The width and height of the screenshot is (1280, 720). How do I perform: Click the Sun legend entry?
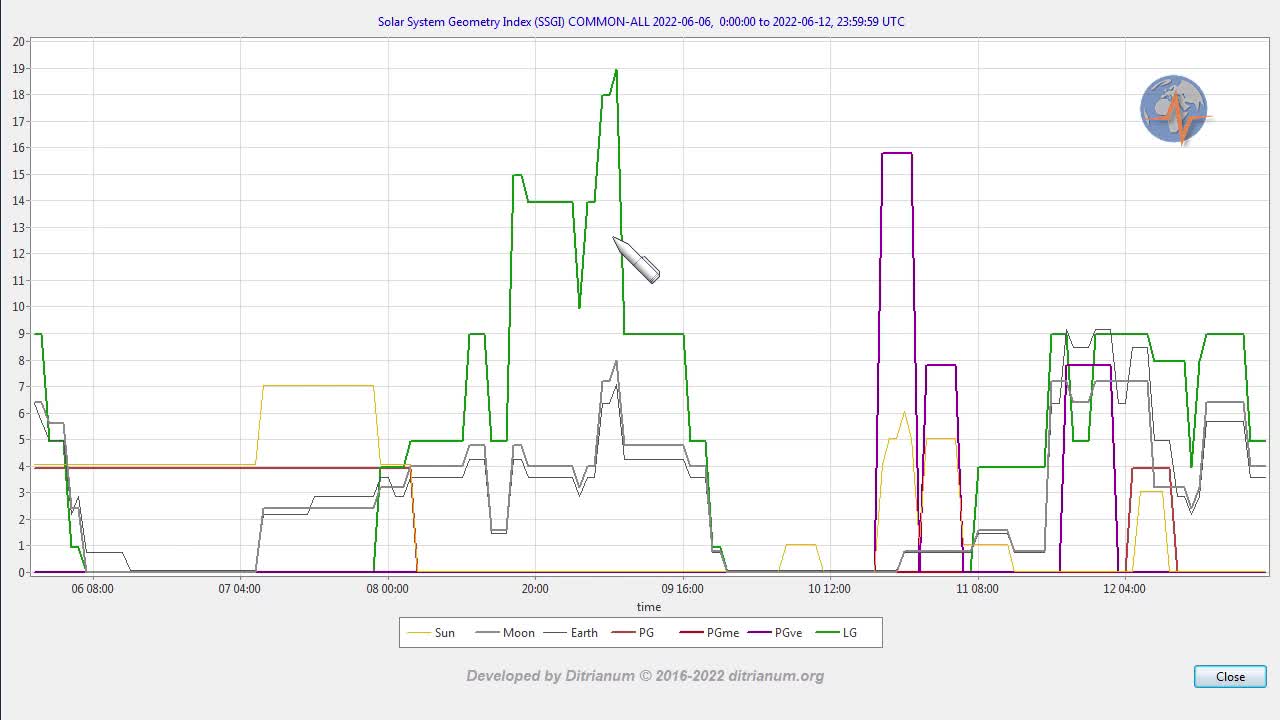click(x=432, y=633)
